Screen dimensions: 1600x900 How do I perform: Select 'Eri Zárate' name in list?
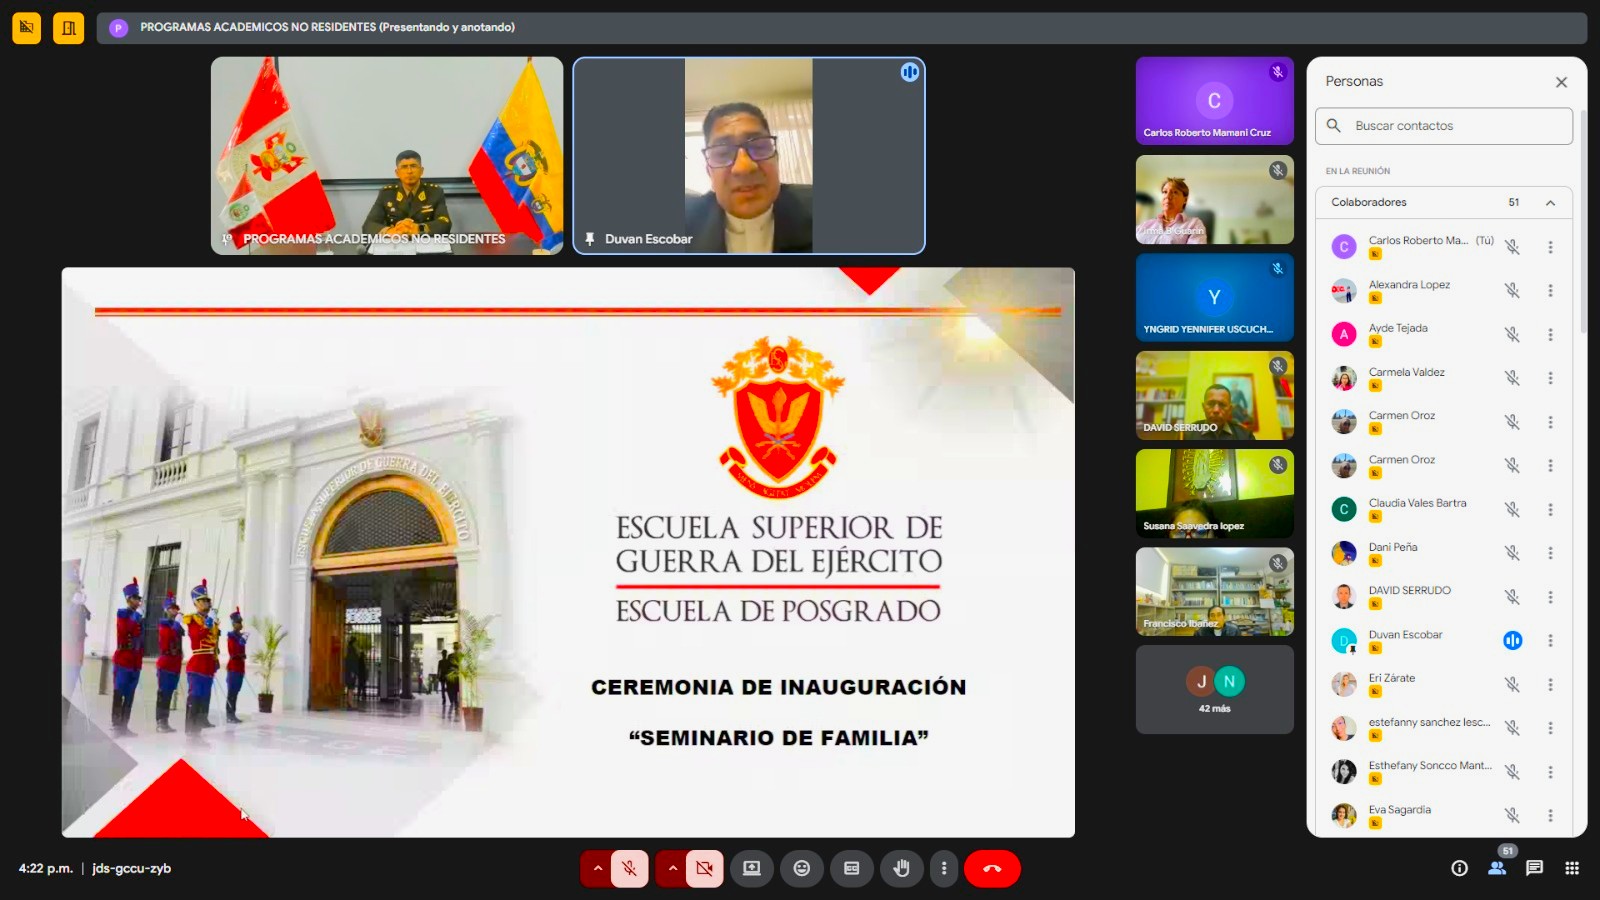click(x=1392, y=678)
